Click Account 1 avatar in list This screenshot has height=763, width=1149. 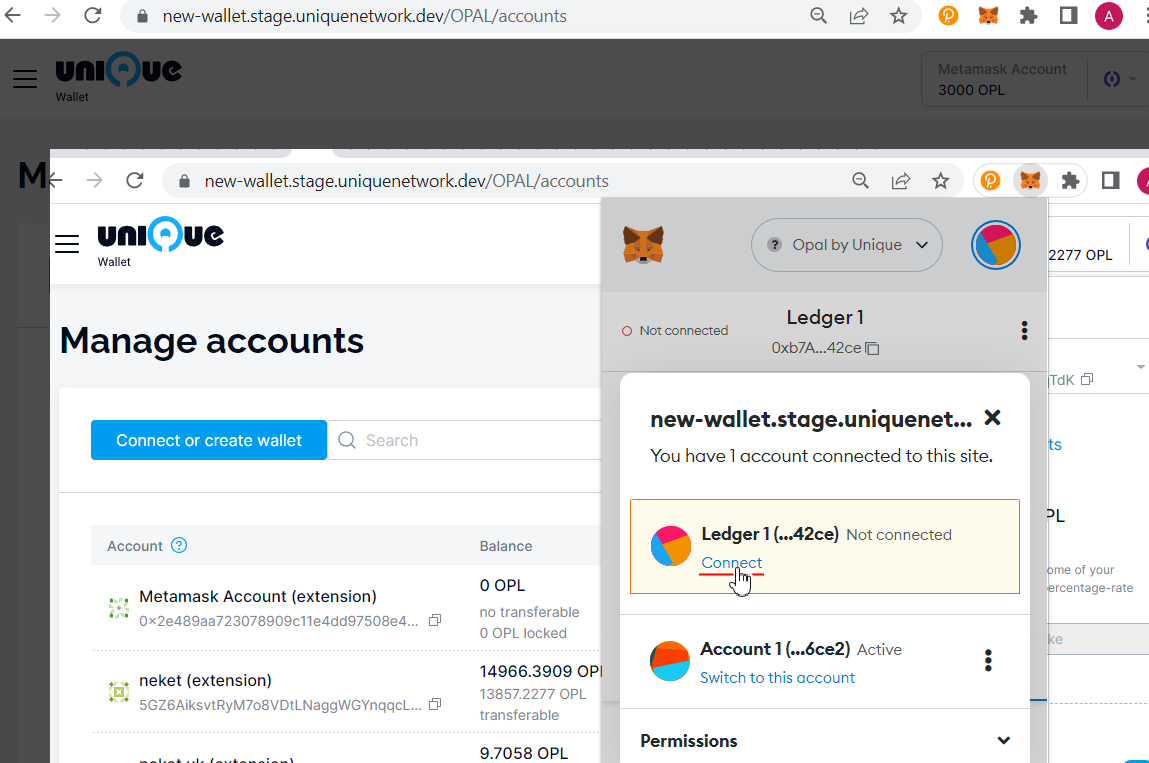point(670,660)
